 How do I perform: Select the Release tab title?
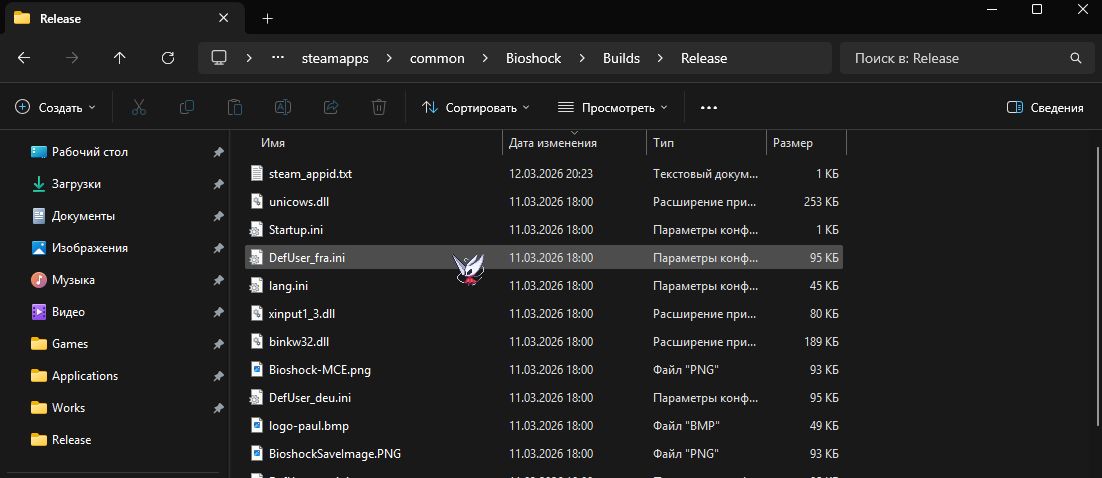(60, 19)
